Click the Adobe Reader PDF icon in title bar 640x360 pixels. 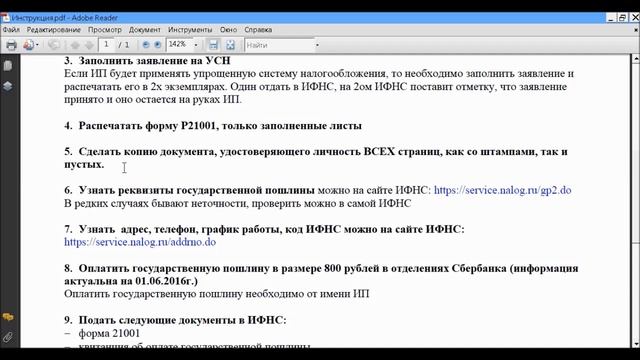[5, 18]
